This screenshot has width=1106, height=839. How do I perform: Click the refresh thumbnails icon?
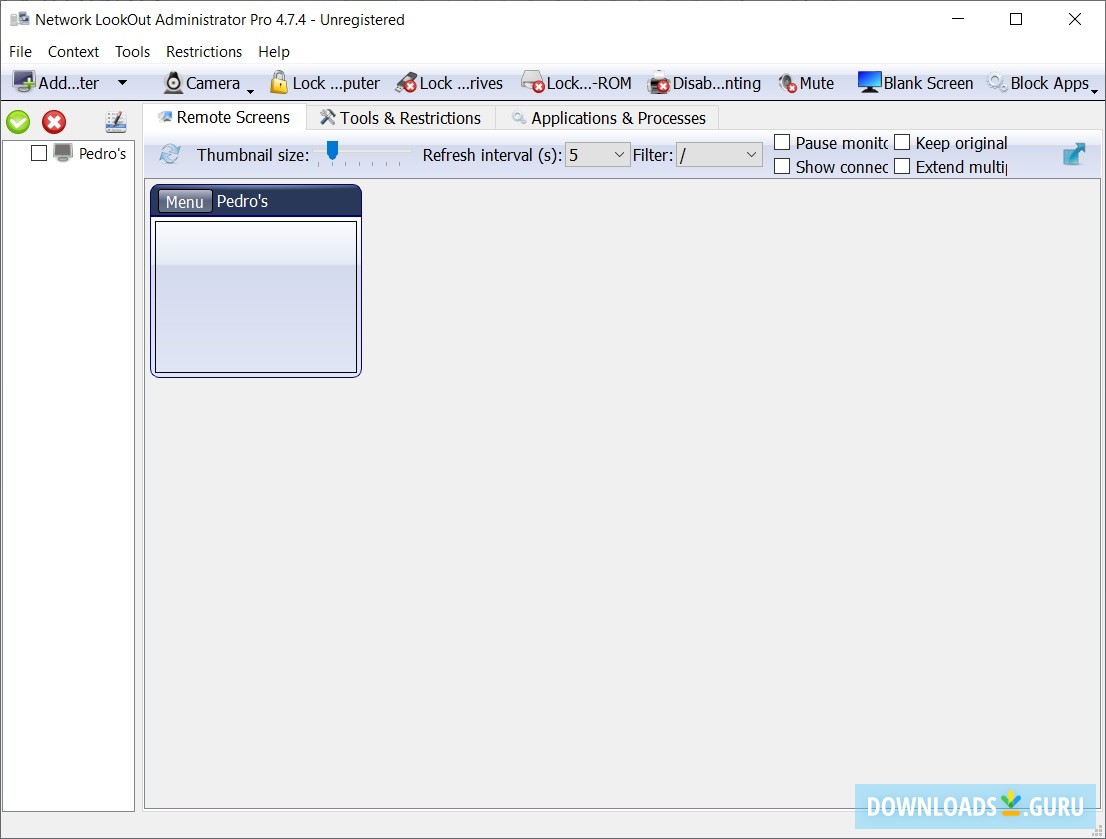[168, 155]
